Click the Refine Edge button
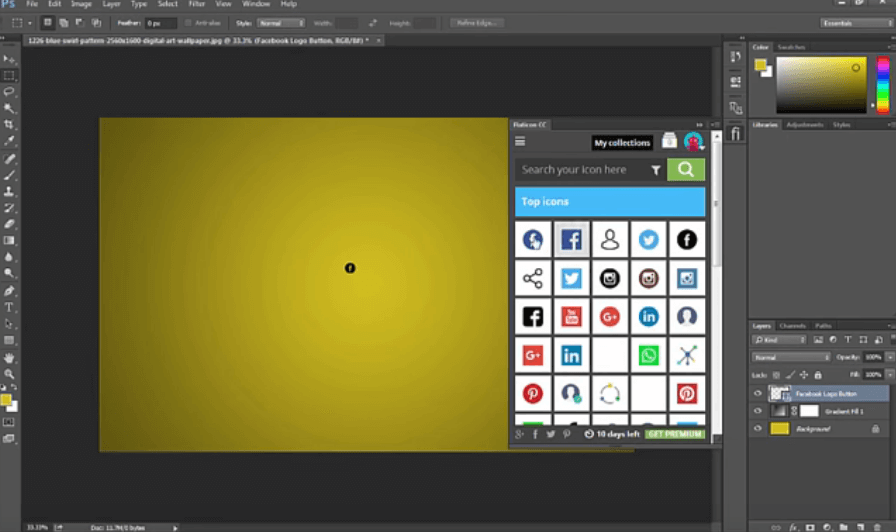 (477, 23)
